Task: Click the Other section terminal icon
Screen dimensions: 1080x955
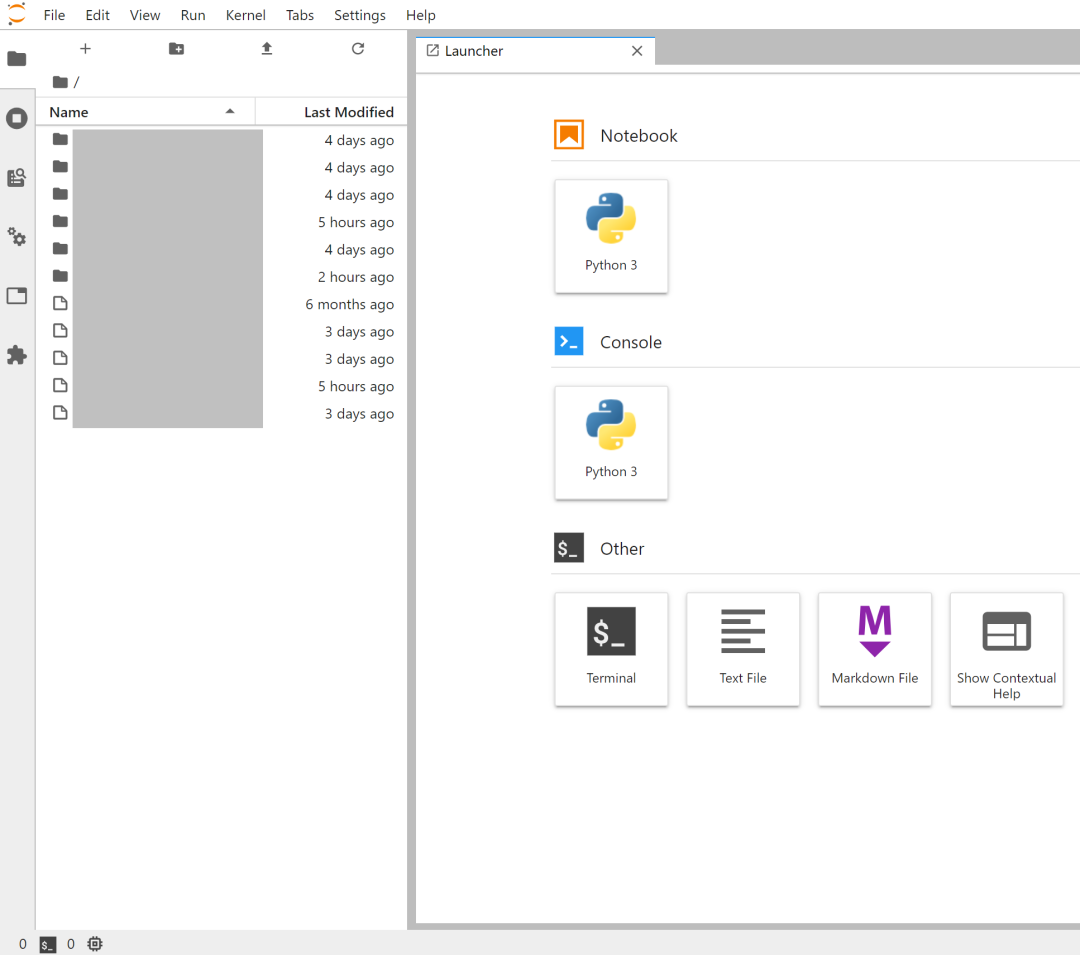Action: coord(569,548)
